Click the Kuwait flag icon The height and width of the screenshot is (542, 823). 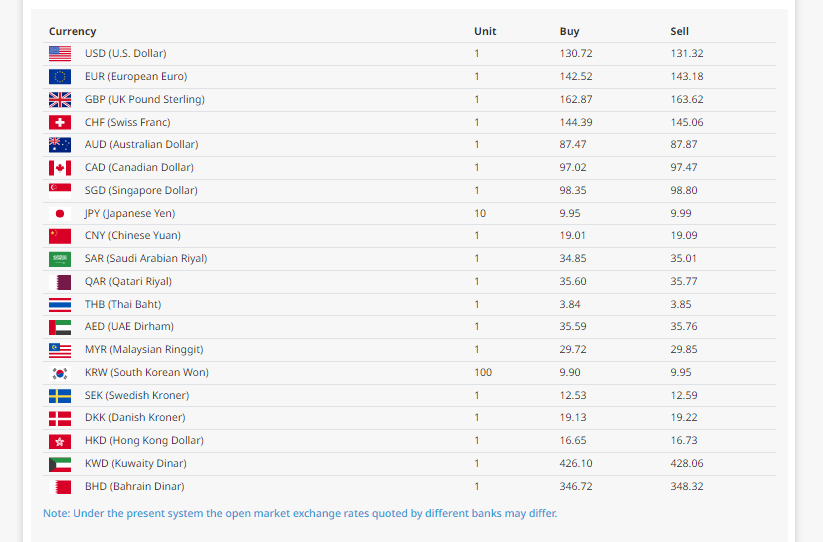point(60,463)
